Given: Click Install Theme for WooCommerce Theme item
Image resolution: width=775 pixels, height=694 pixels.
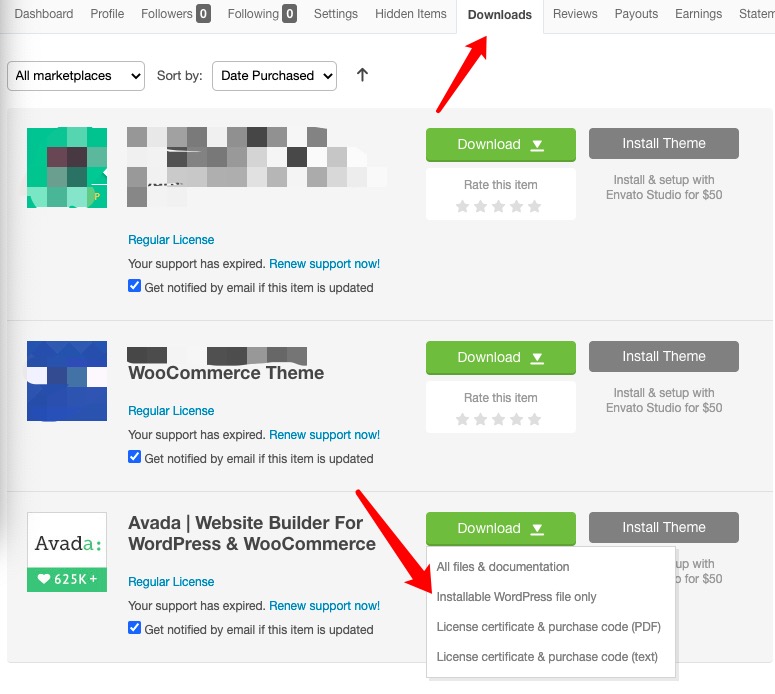Looking at the screenshot, I should [664, 356].
